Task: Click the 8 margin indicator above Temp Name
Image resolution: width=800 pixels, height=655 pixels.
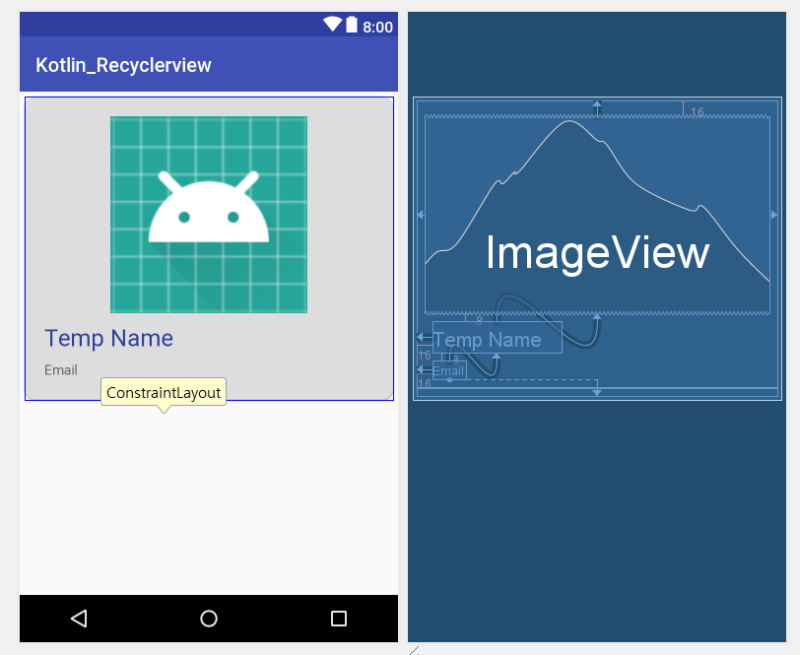Action: (478, 320)
